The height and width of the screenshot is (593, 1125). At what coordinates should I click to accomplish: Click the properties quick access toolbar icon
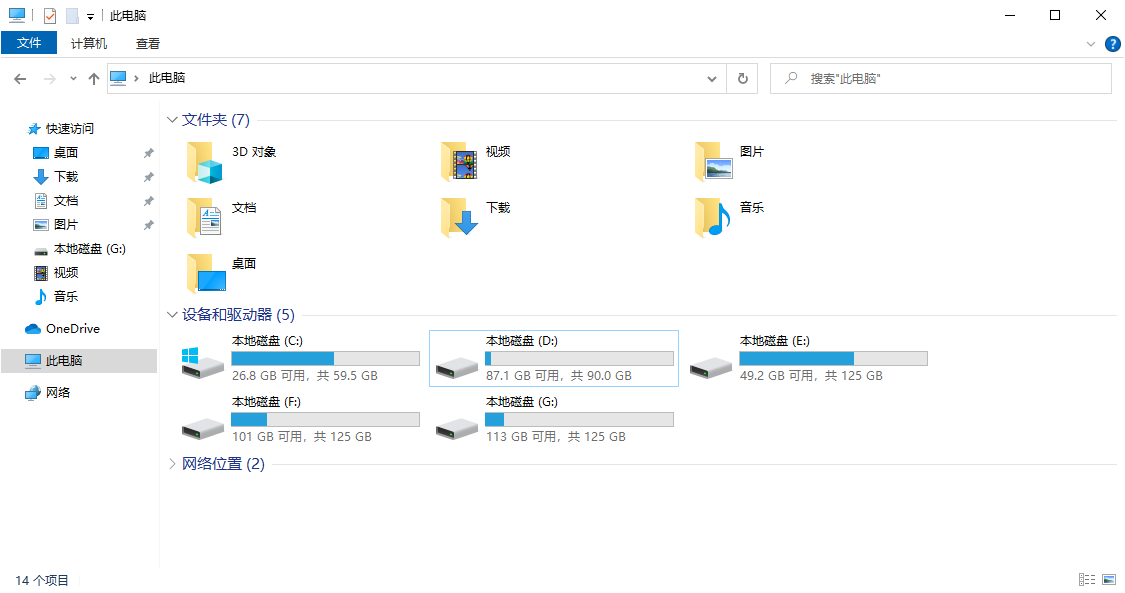50,16
